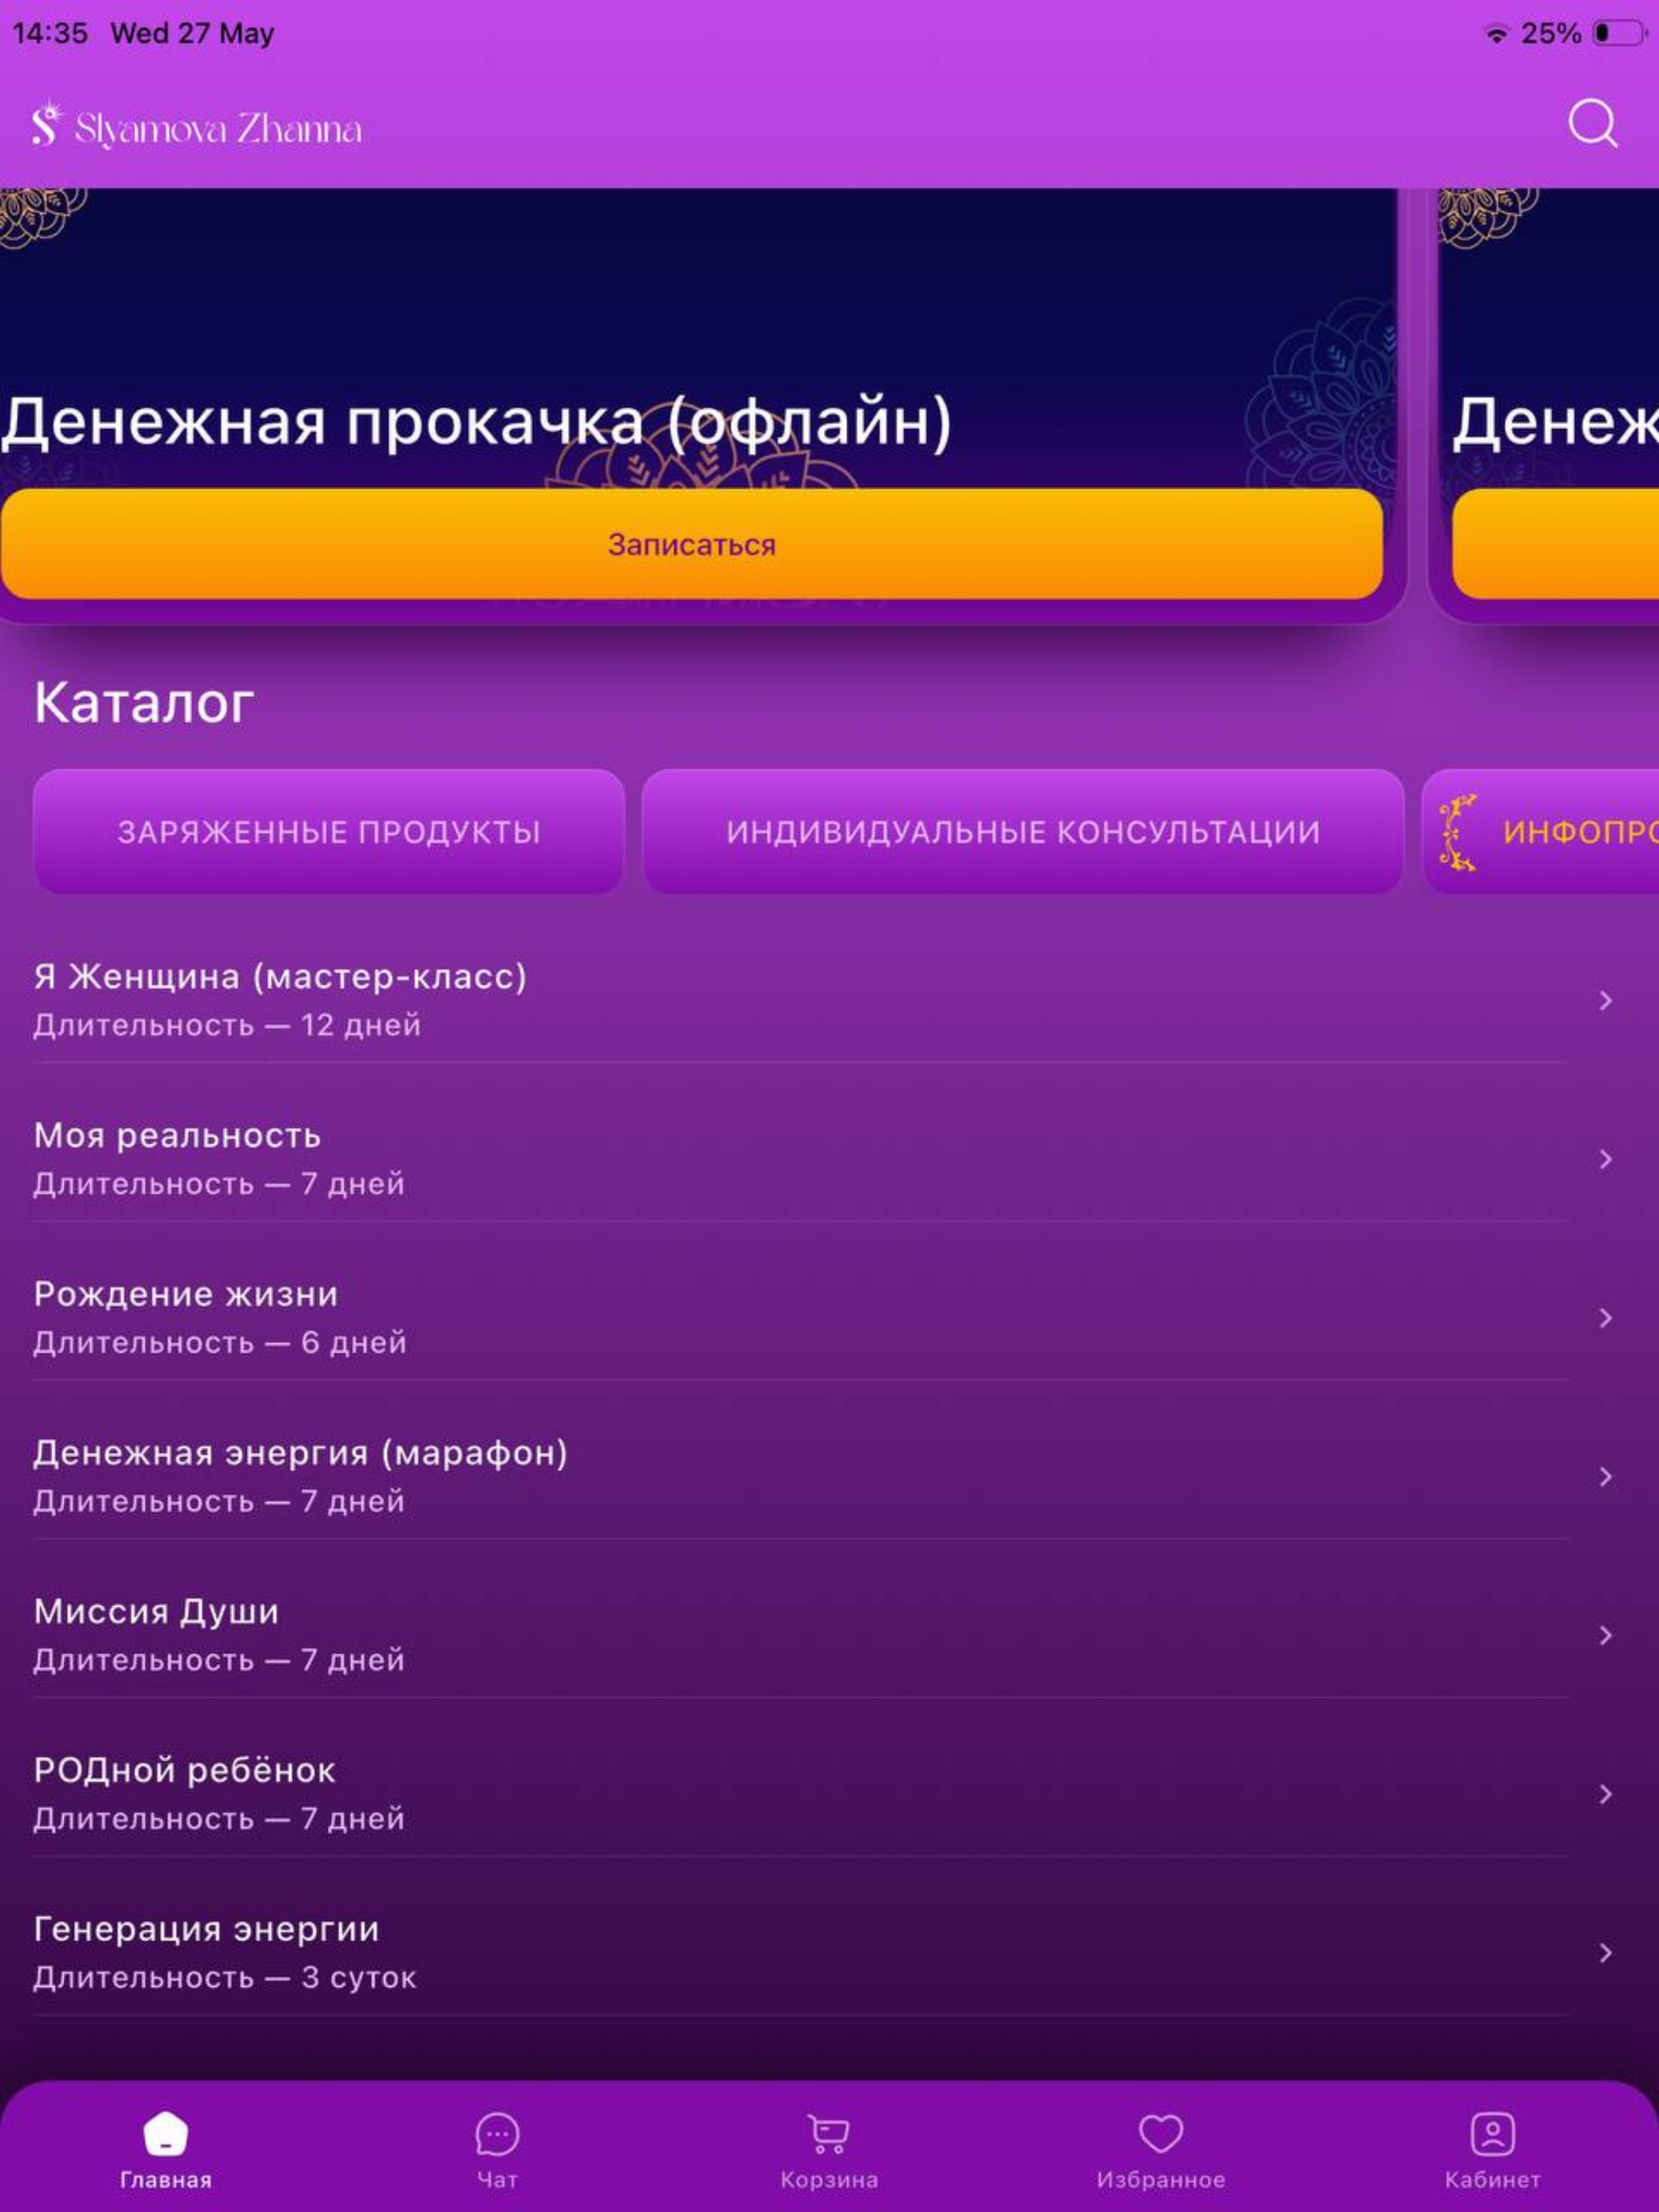The width and height of the screenshot is (1659, 2212).
Task: Expand chevron for Я Женщина (мастер-класс)
Action: pos(1605,1001)
